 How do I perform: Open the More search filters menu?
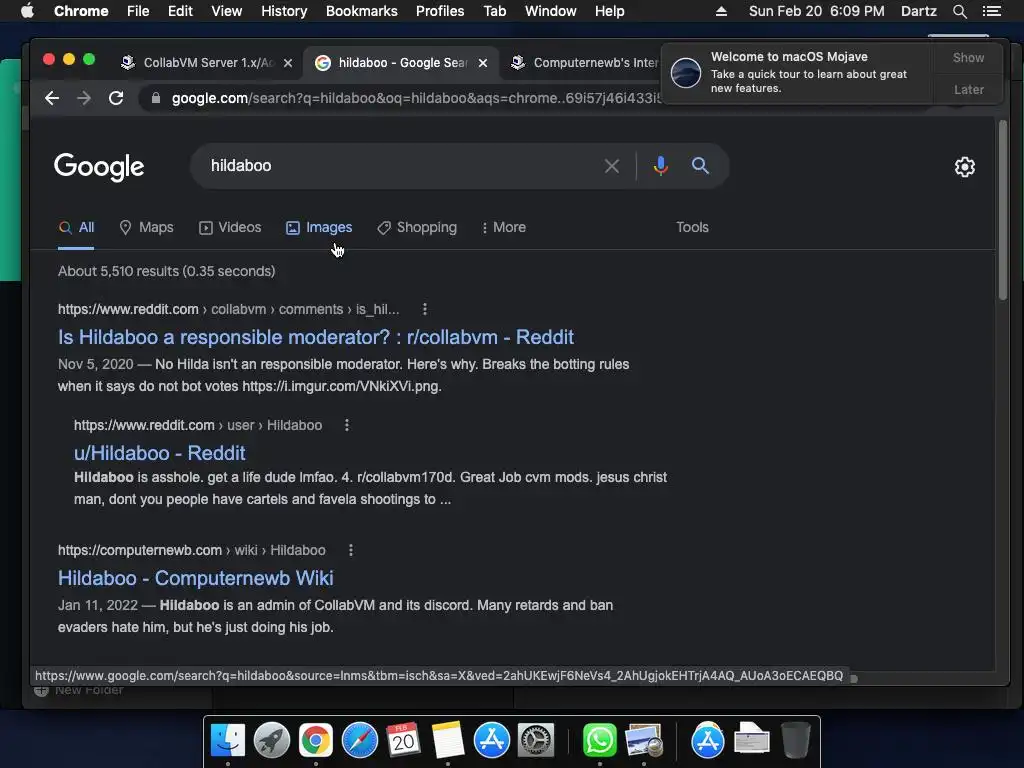(504, 227)
